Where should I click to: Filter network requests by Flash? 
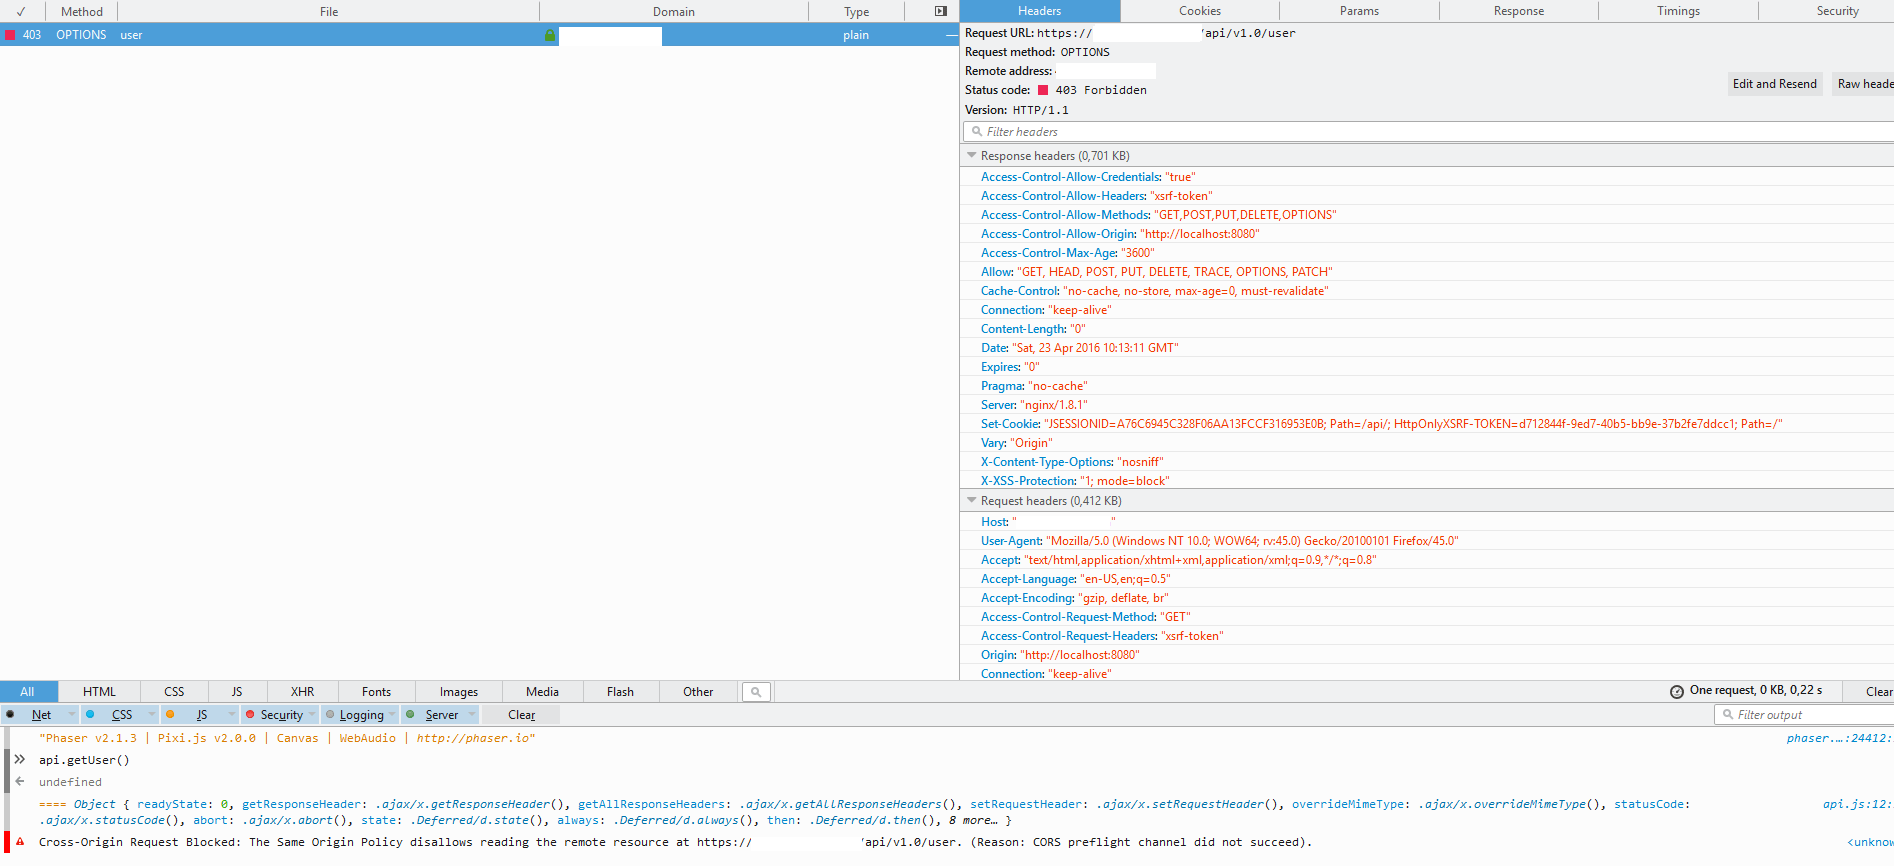tap(620, 692)
